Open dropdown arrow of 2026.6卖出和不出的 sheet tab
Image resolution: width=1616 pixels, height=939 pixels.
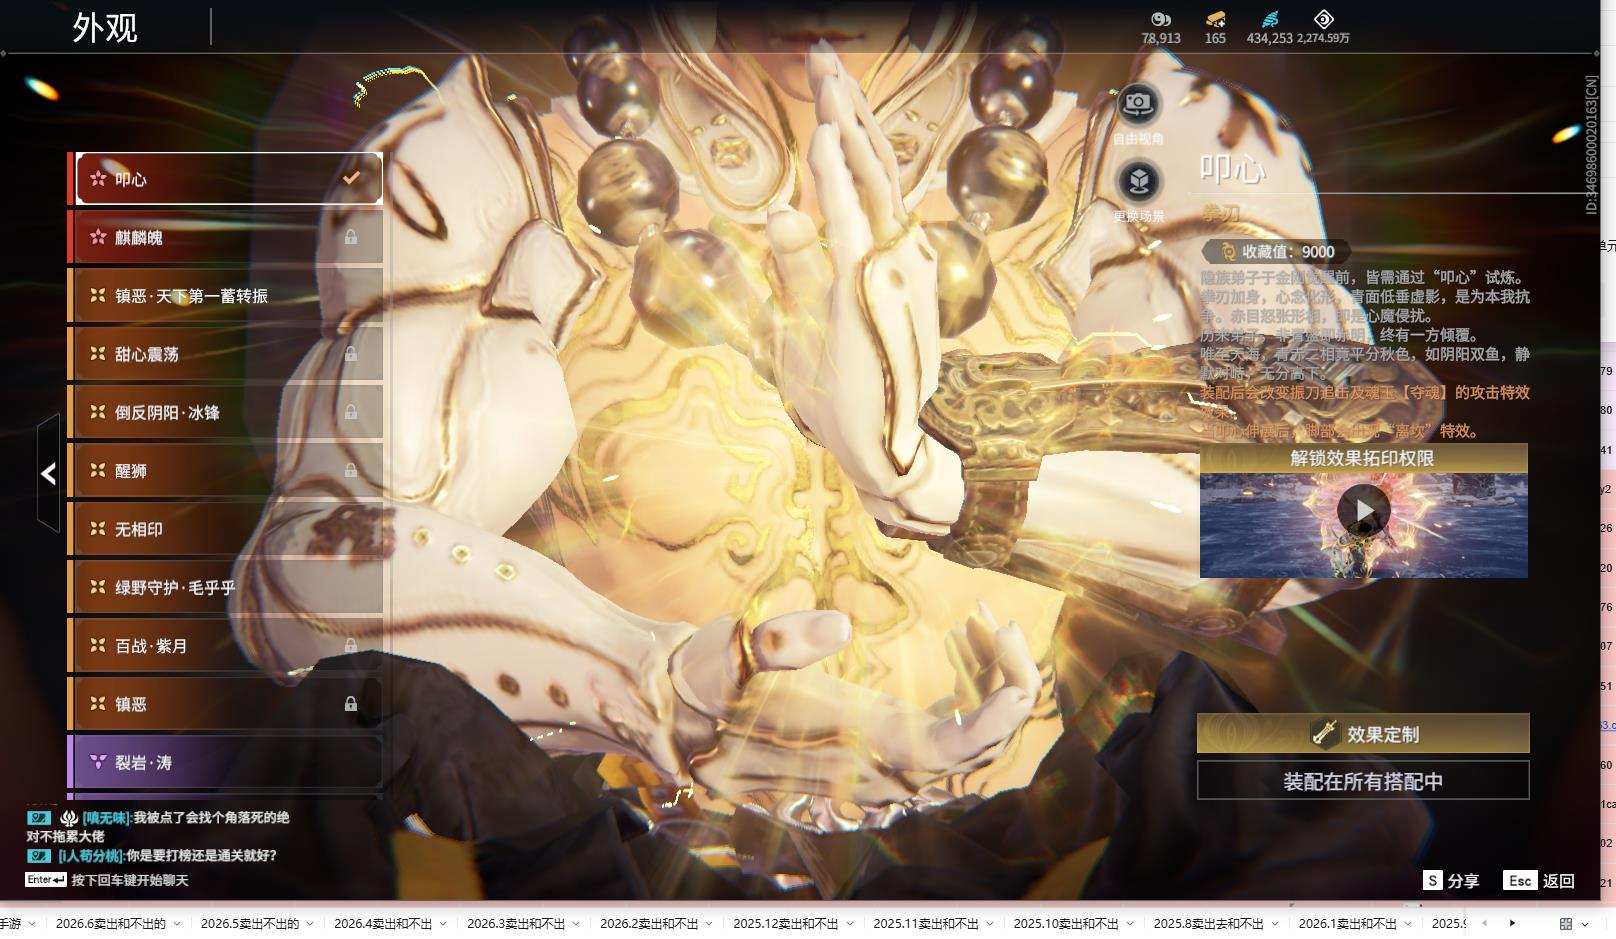(x=177, y=924)
